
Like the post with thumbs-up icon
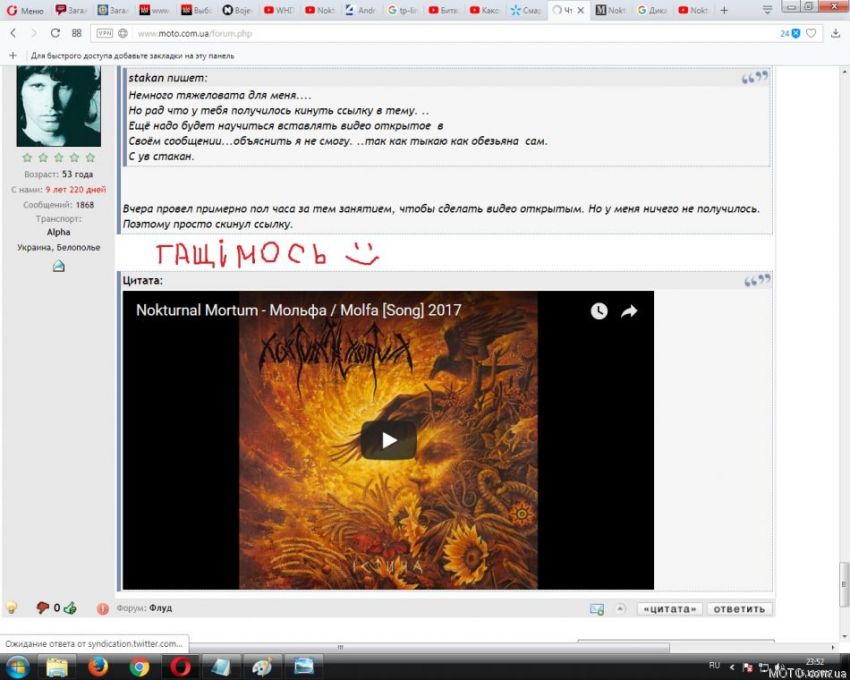(70, 608)
